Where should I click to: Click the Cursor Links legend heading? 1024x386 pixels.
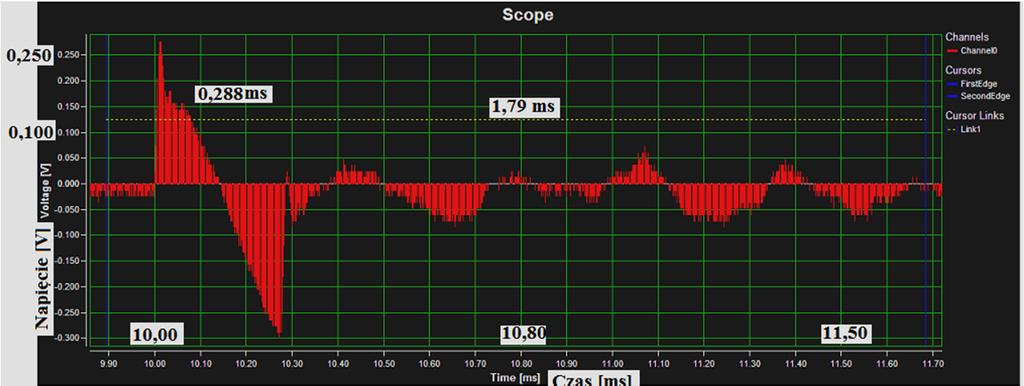tap(975, 116)
